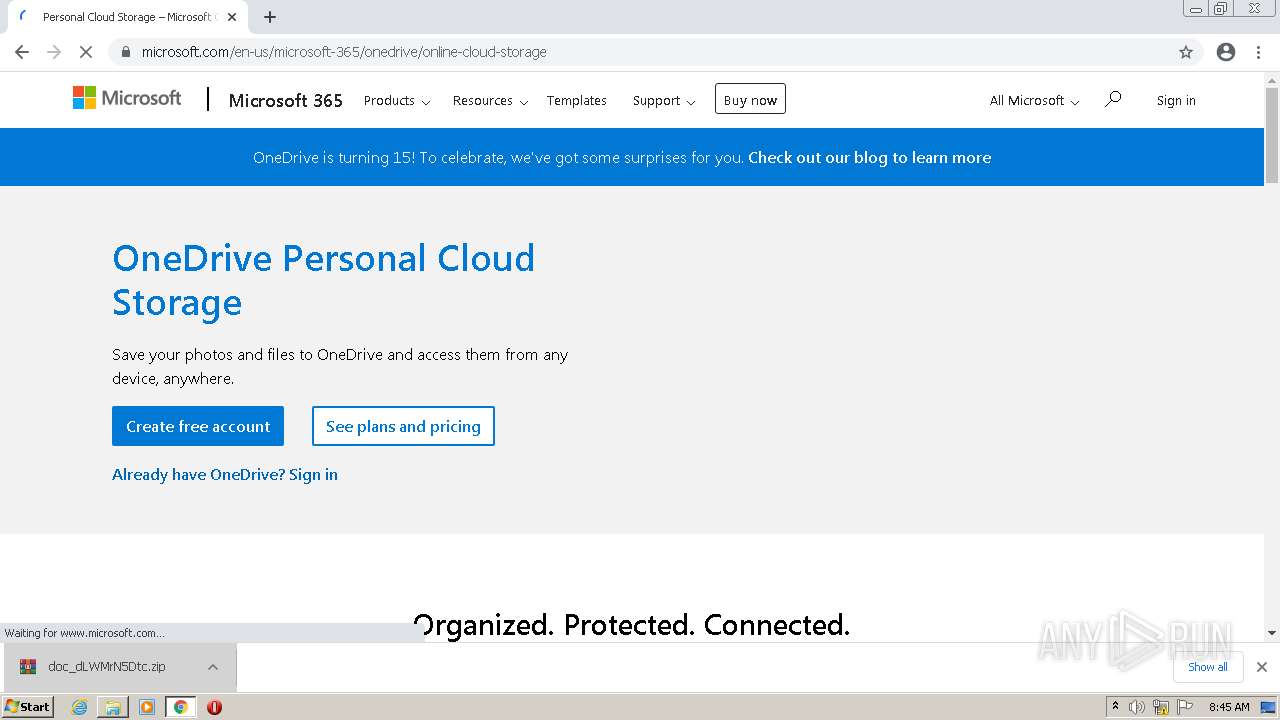Open media player from taskbar
1280x720 pixels.
coord(147,707)
